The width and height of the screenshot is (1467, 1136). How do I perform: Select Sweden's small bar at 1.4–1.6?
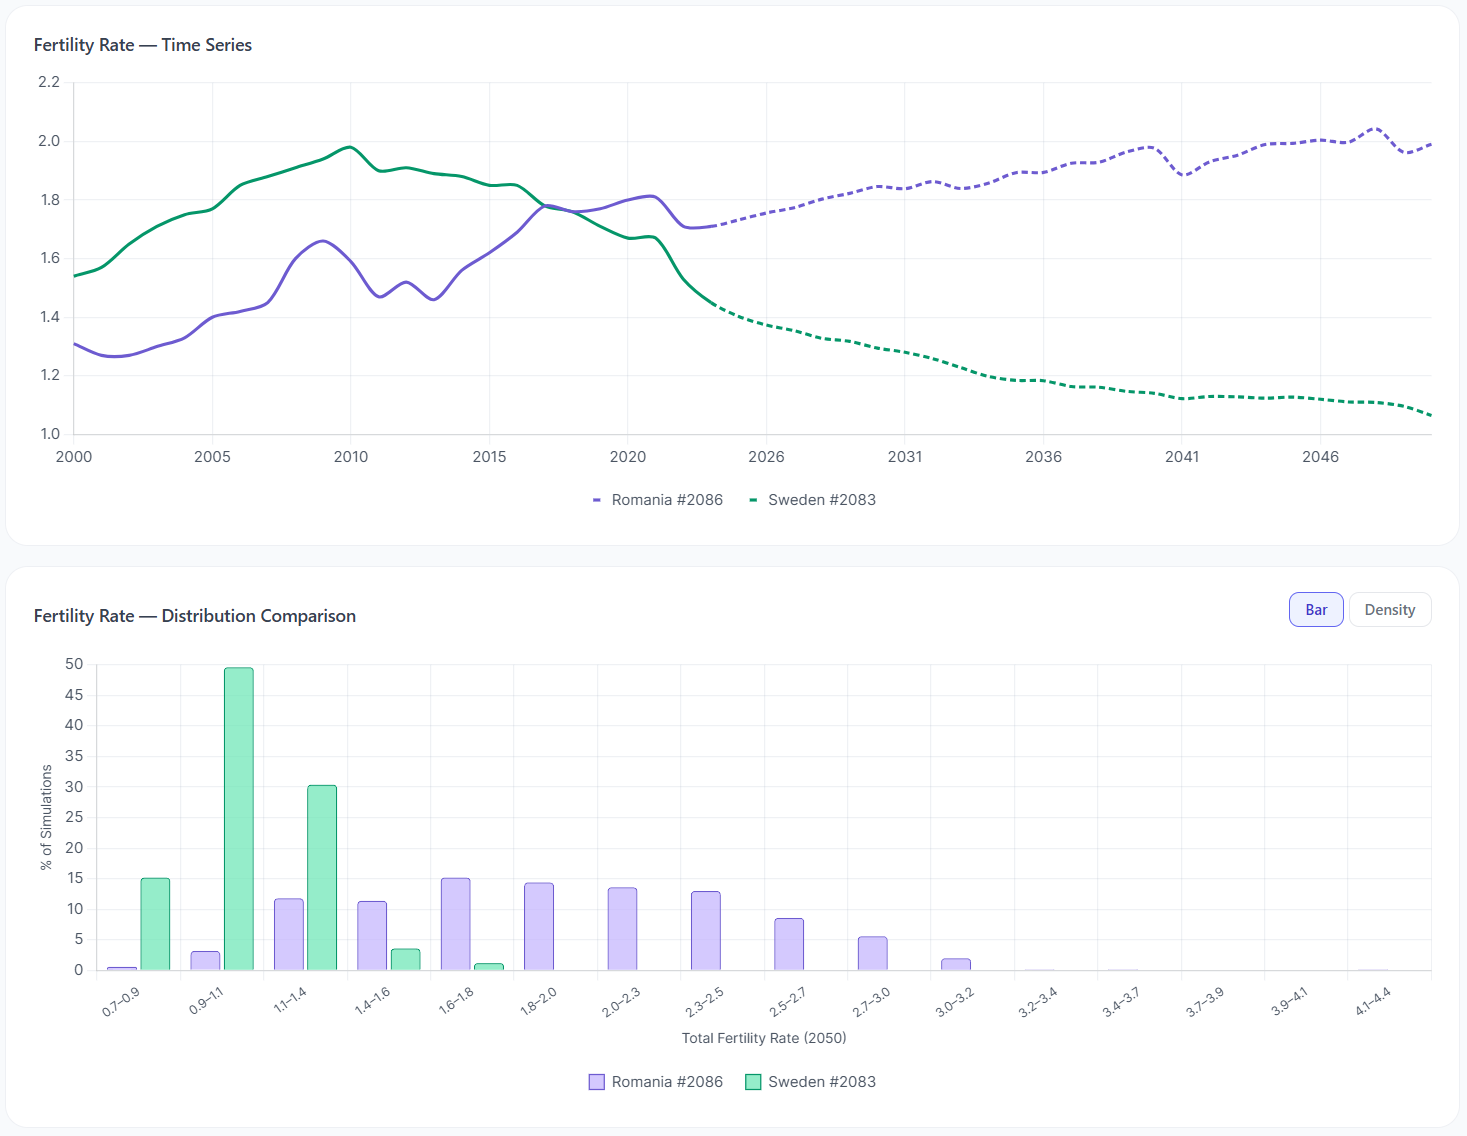coord(405,960)
